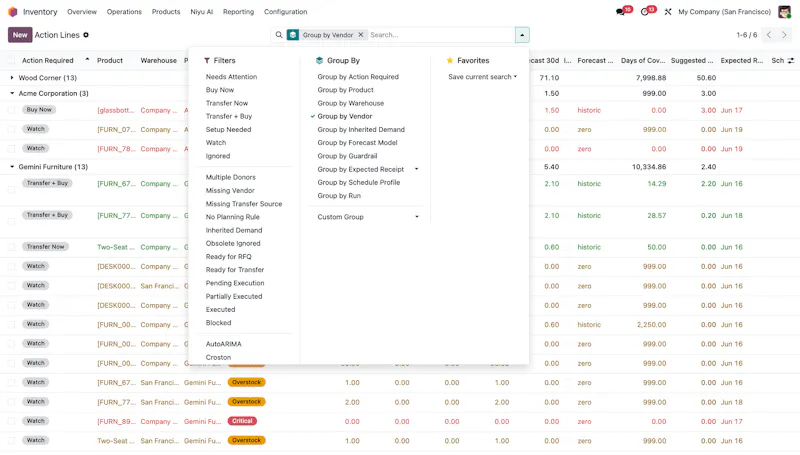Open the [glassbott... product cell
Image resolution: width=800 pixels, height=455 pixels.
tap(116, 110)
